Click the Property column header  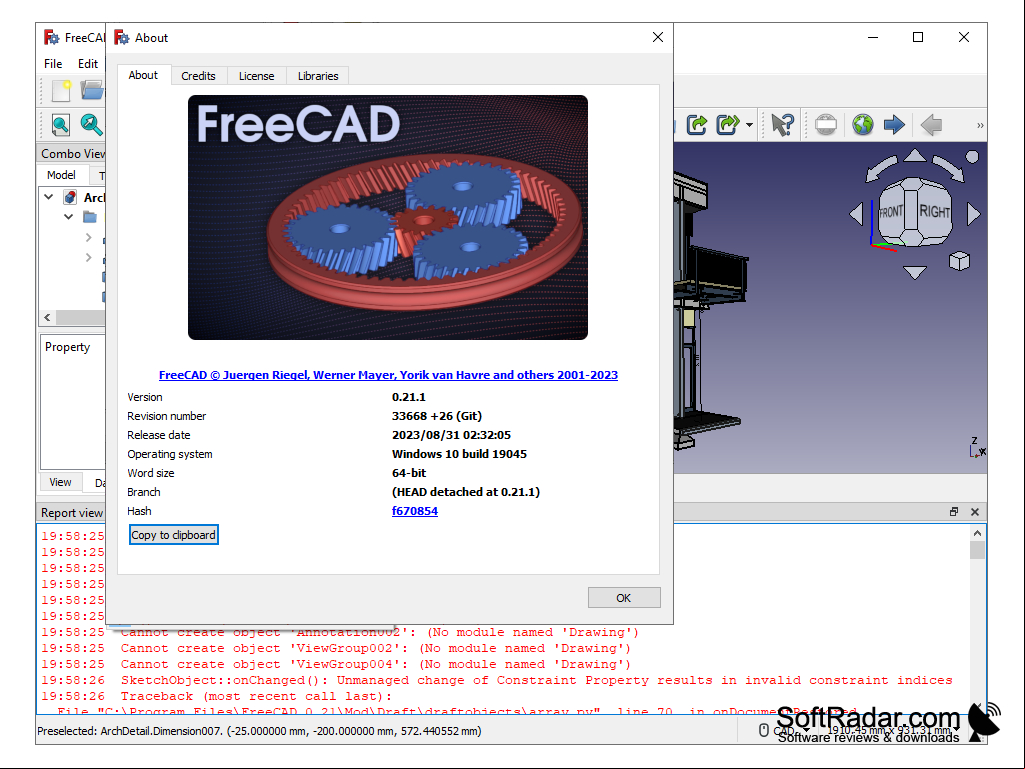coord(67,347)
